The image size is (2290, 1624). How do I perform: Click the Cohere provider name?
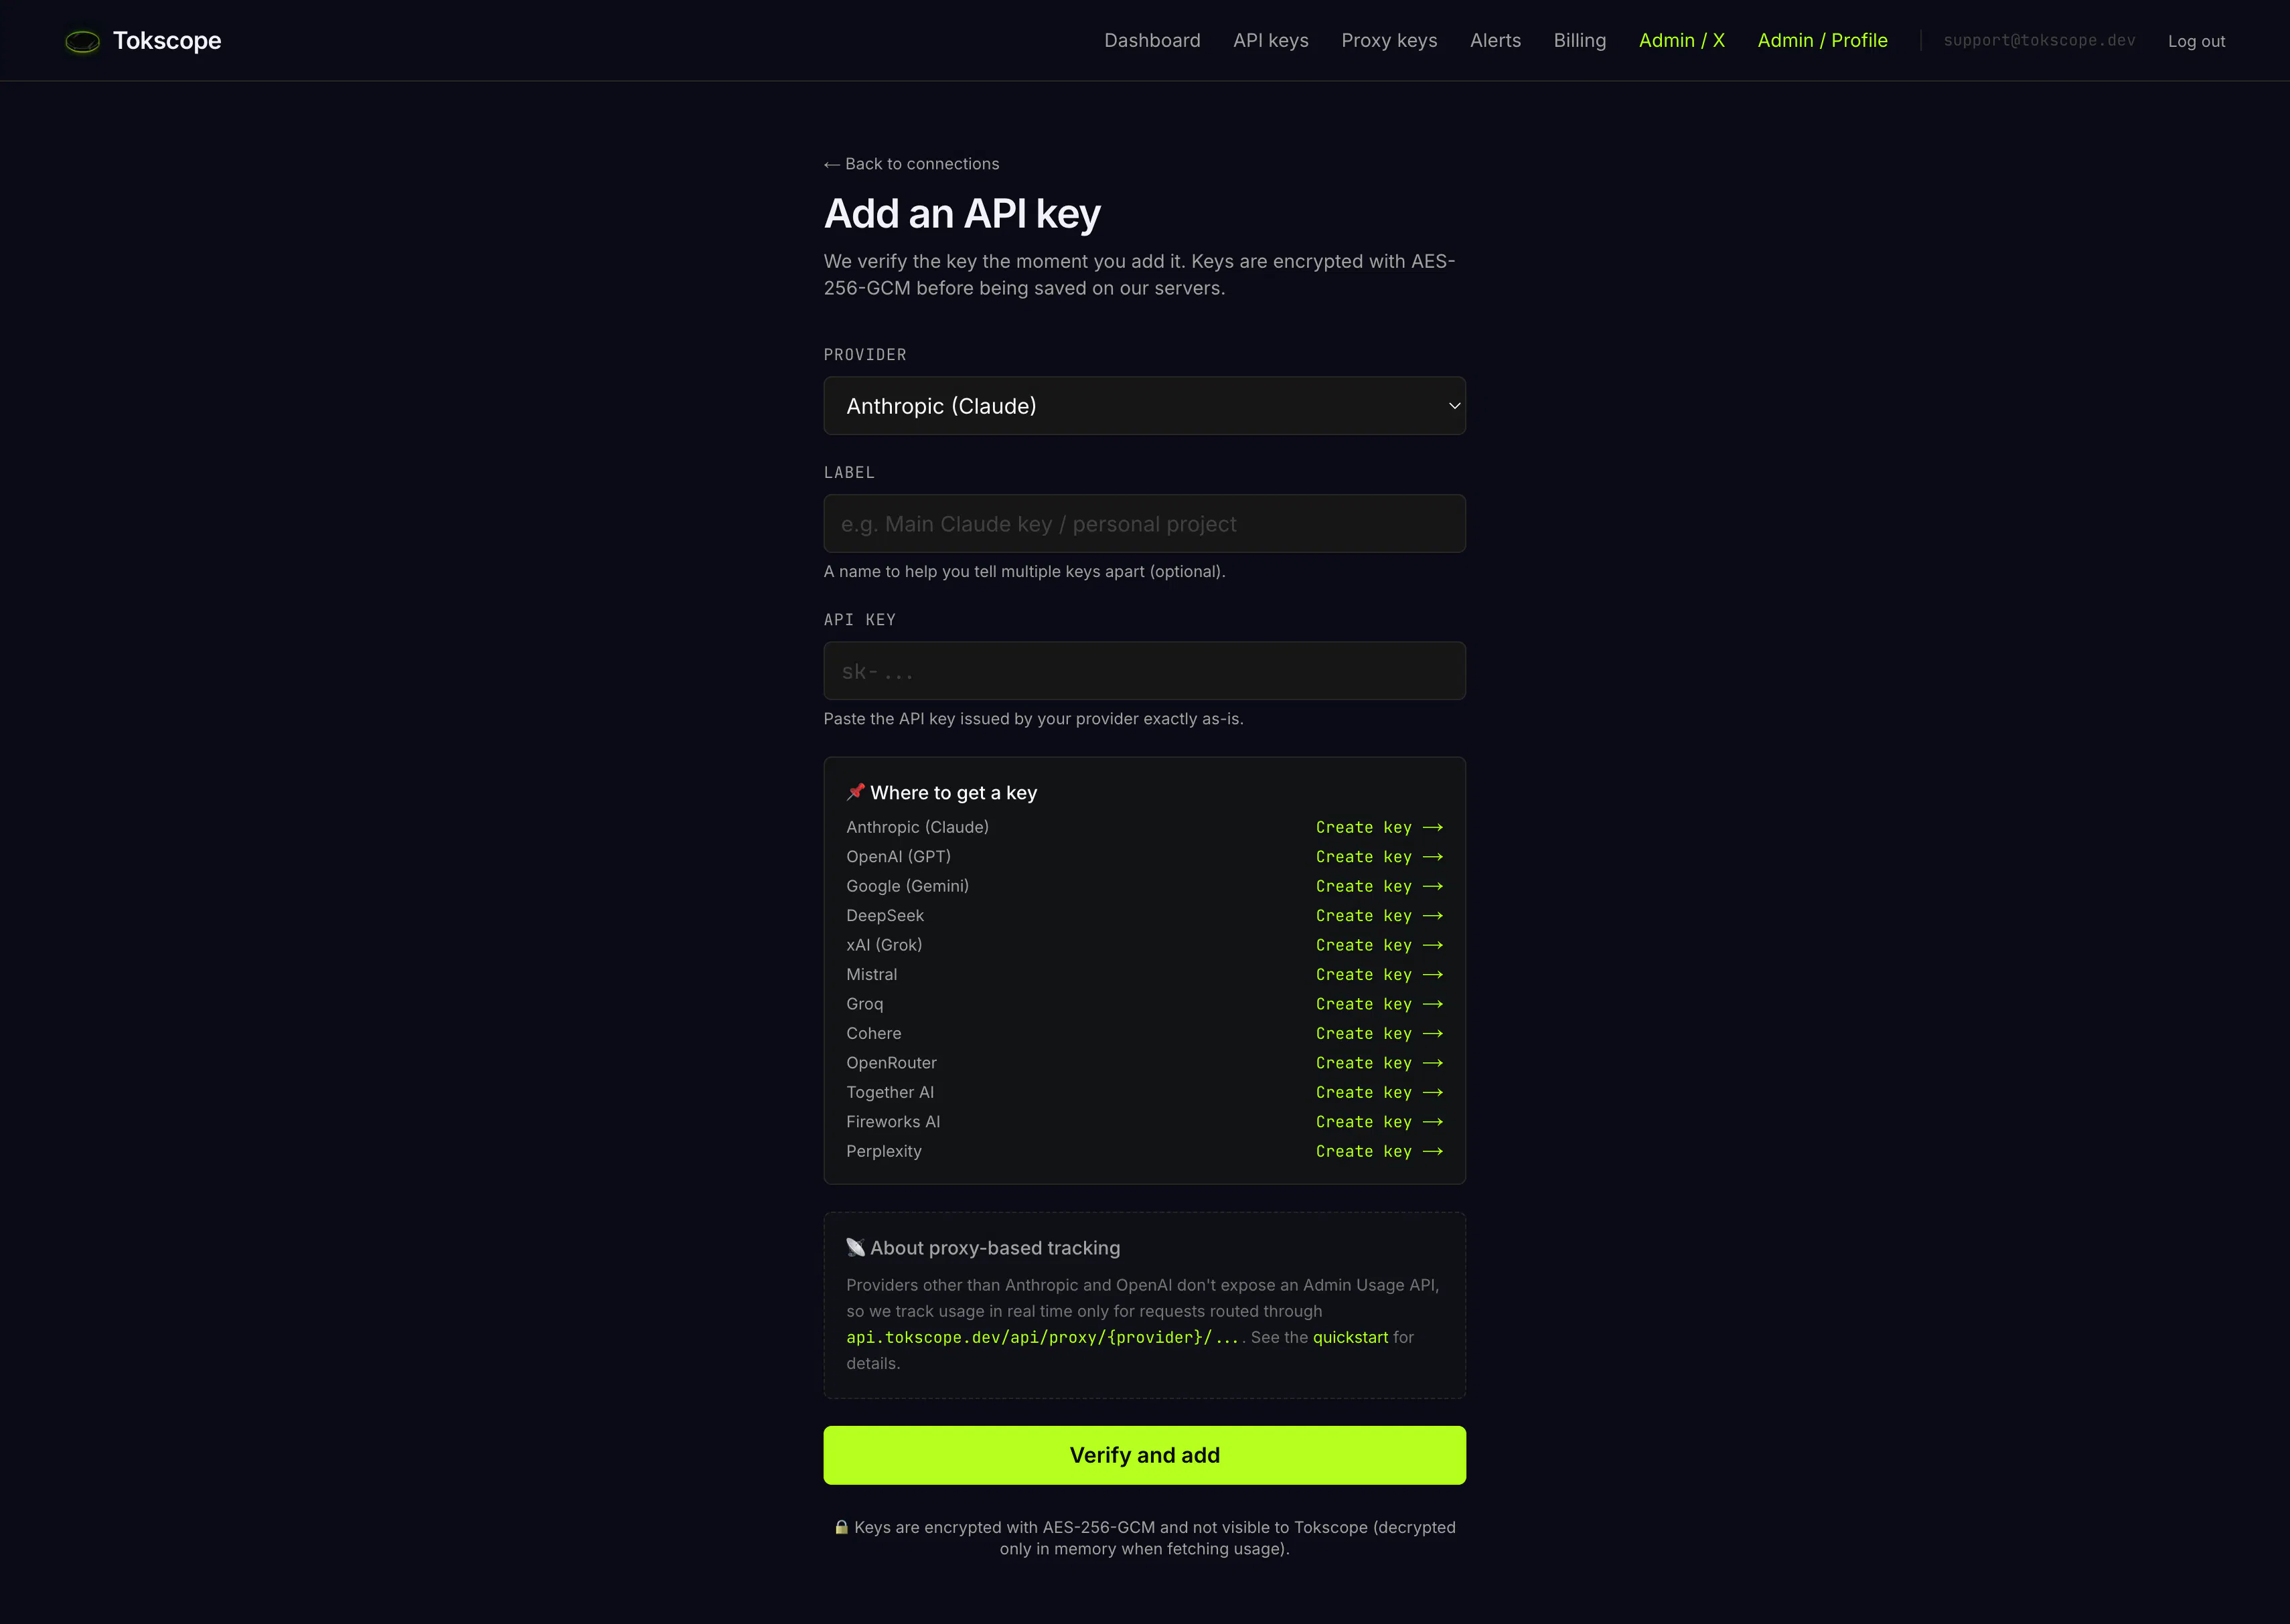click(x=873, y=1033)
